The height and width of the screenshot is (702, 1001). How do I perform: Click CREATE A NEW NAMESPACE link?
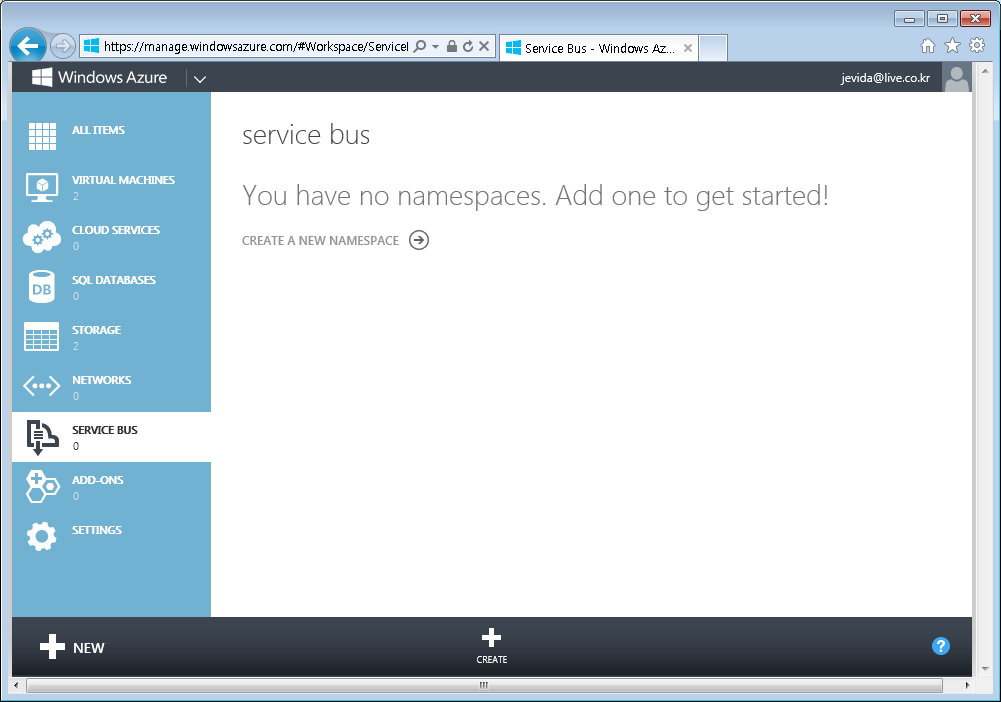click(x=320, y=241)
